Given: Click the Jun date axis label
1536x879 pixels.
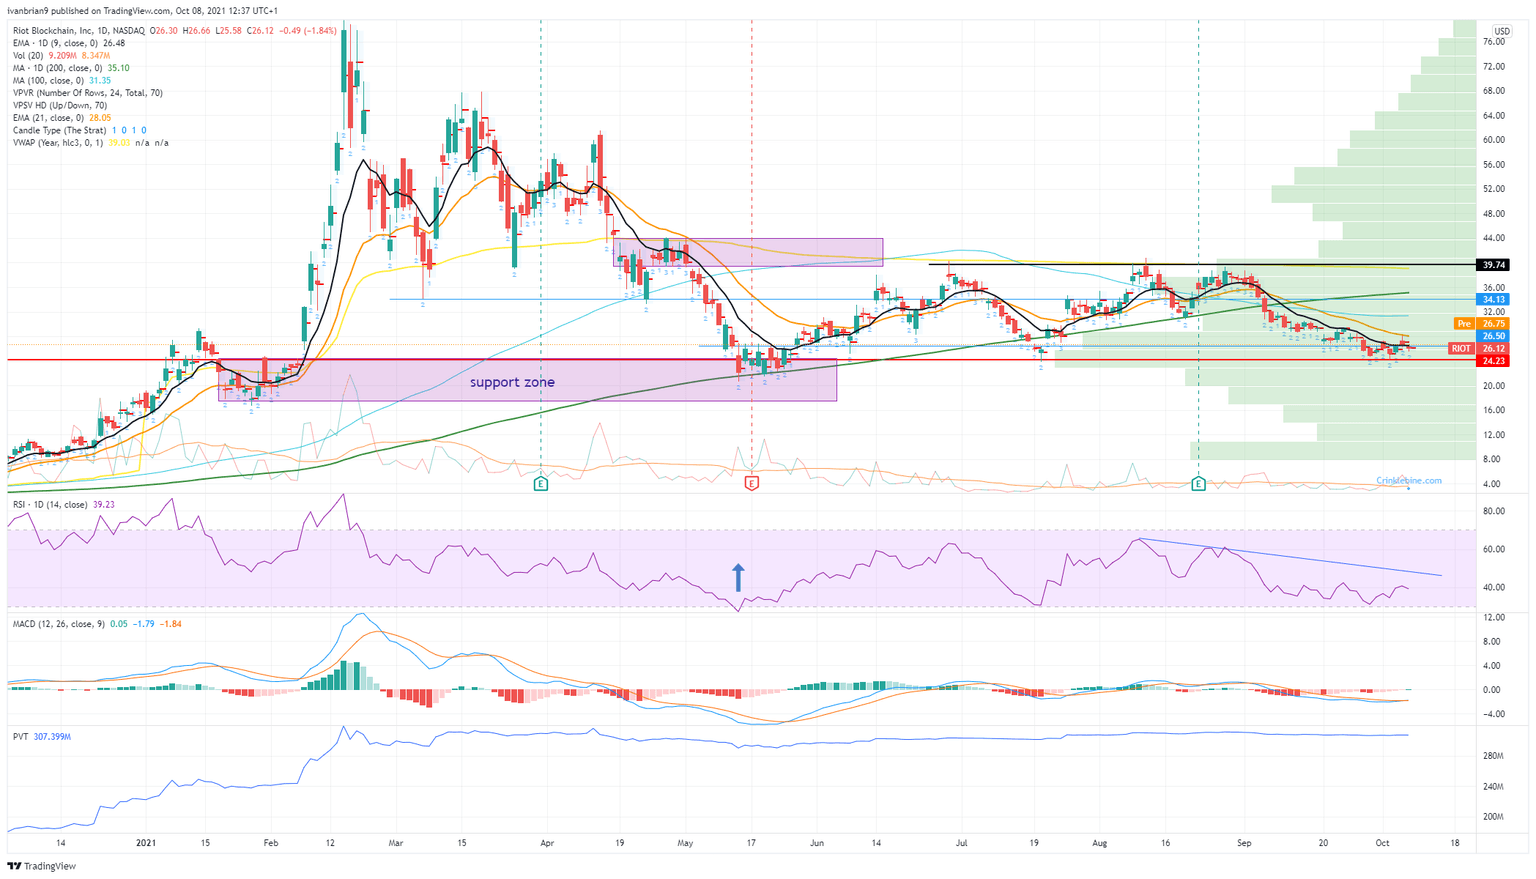Looking at the screenshot, I should [x=817, y=843].
